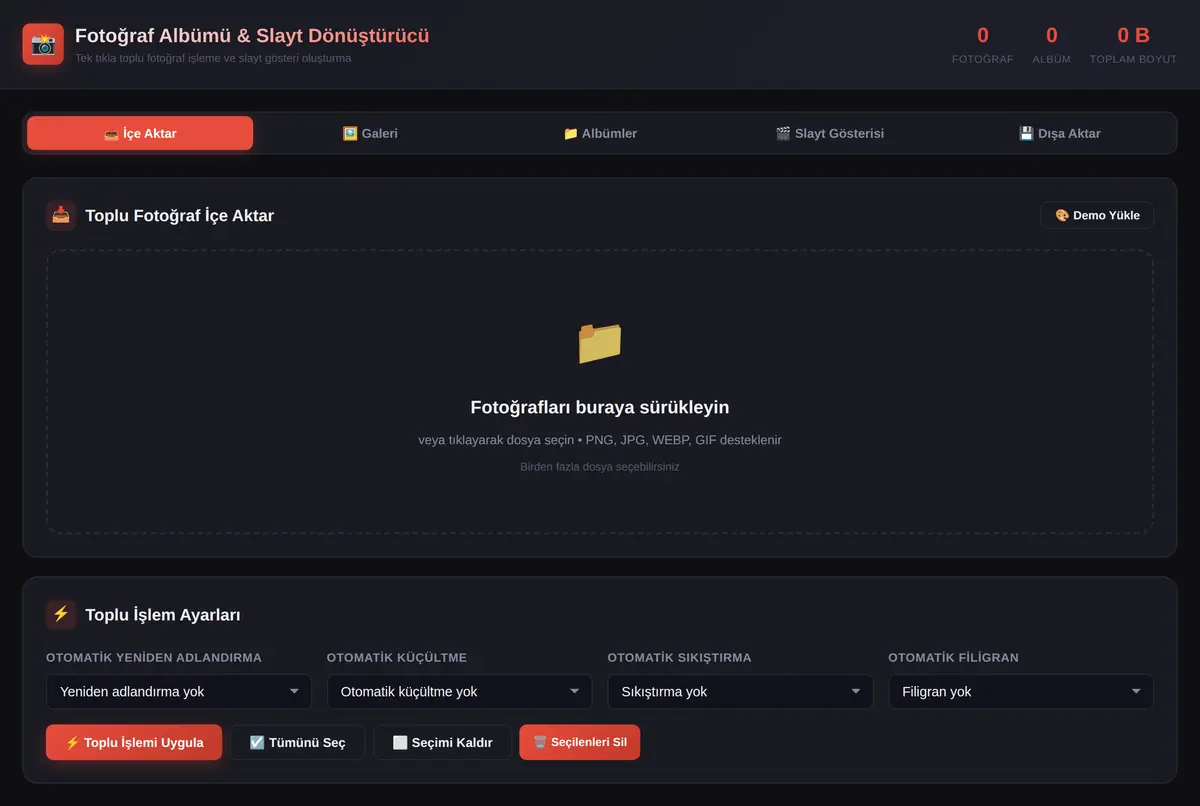The image size is (1200, 806).
Task: Click the Toplu Fotoğraf İçe Aktar heading
Action: tap(180, 215)
